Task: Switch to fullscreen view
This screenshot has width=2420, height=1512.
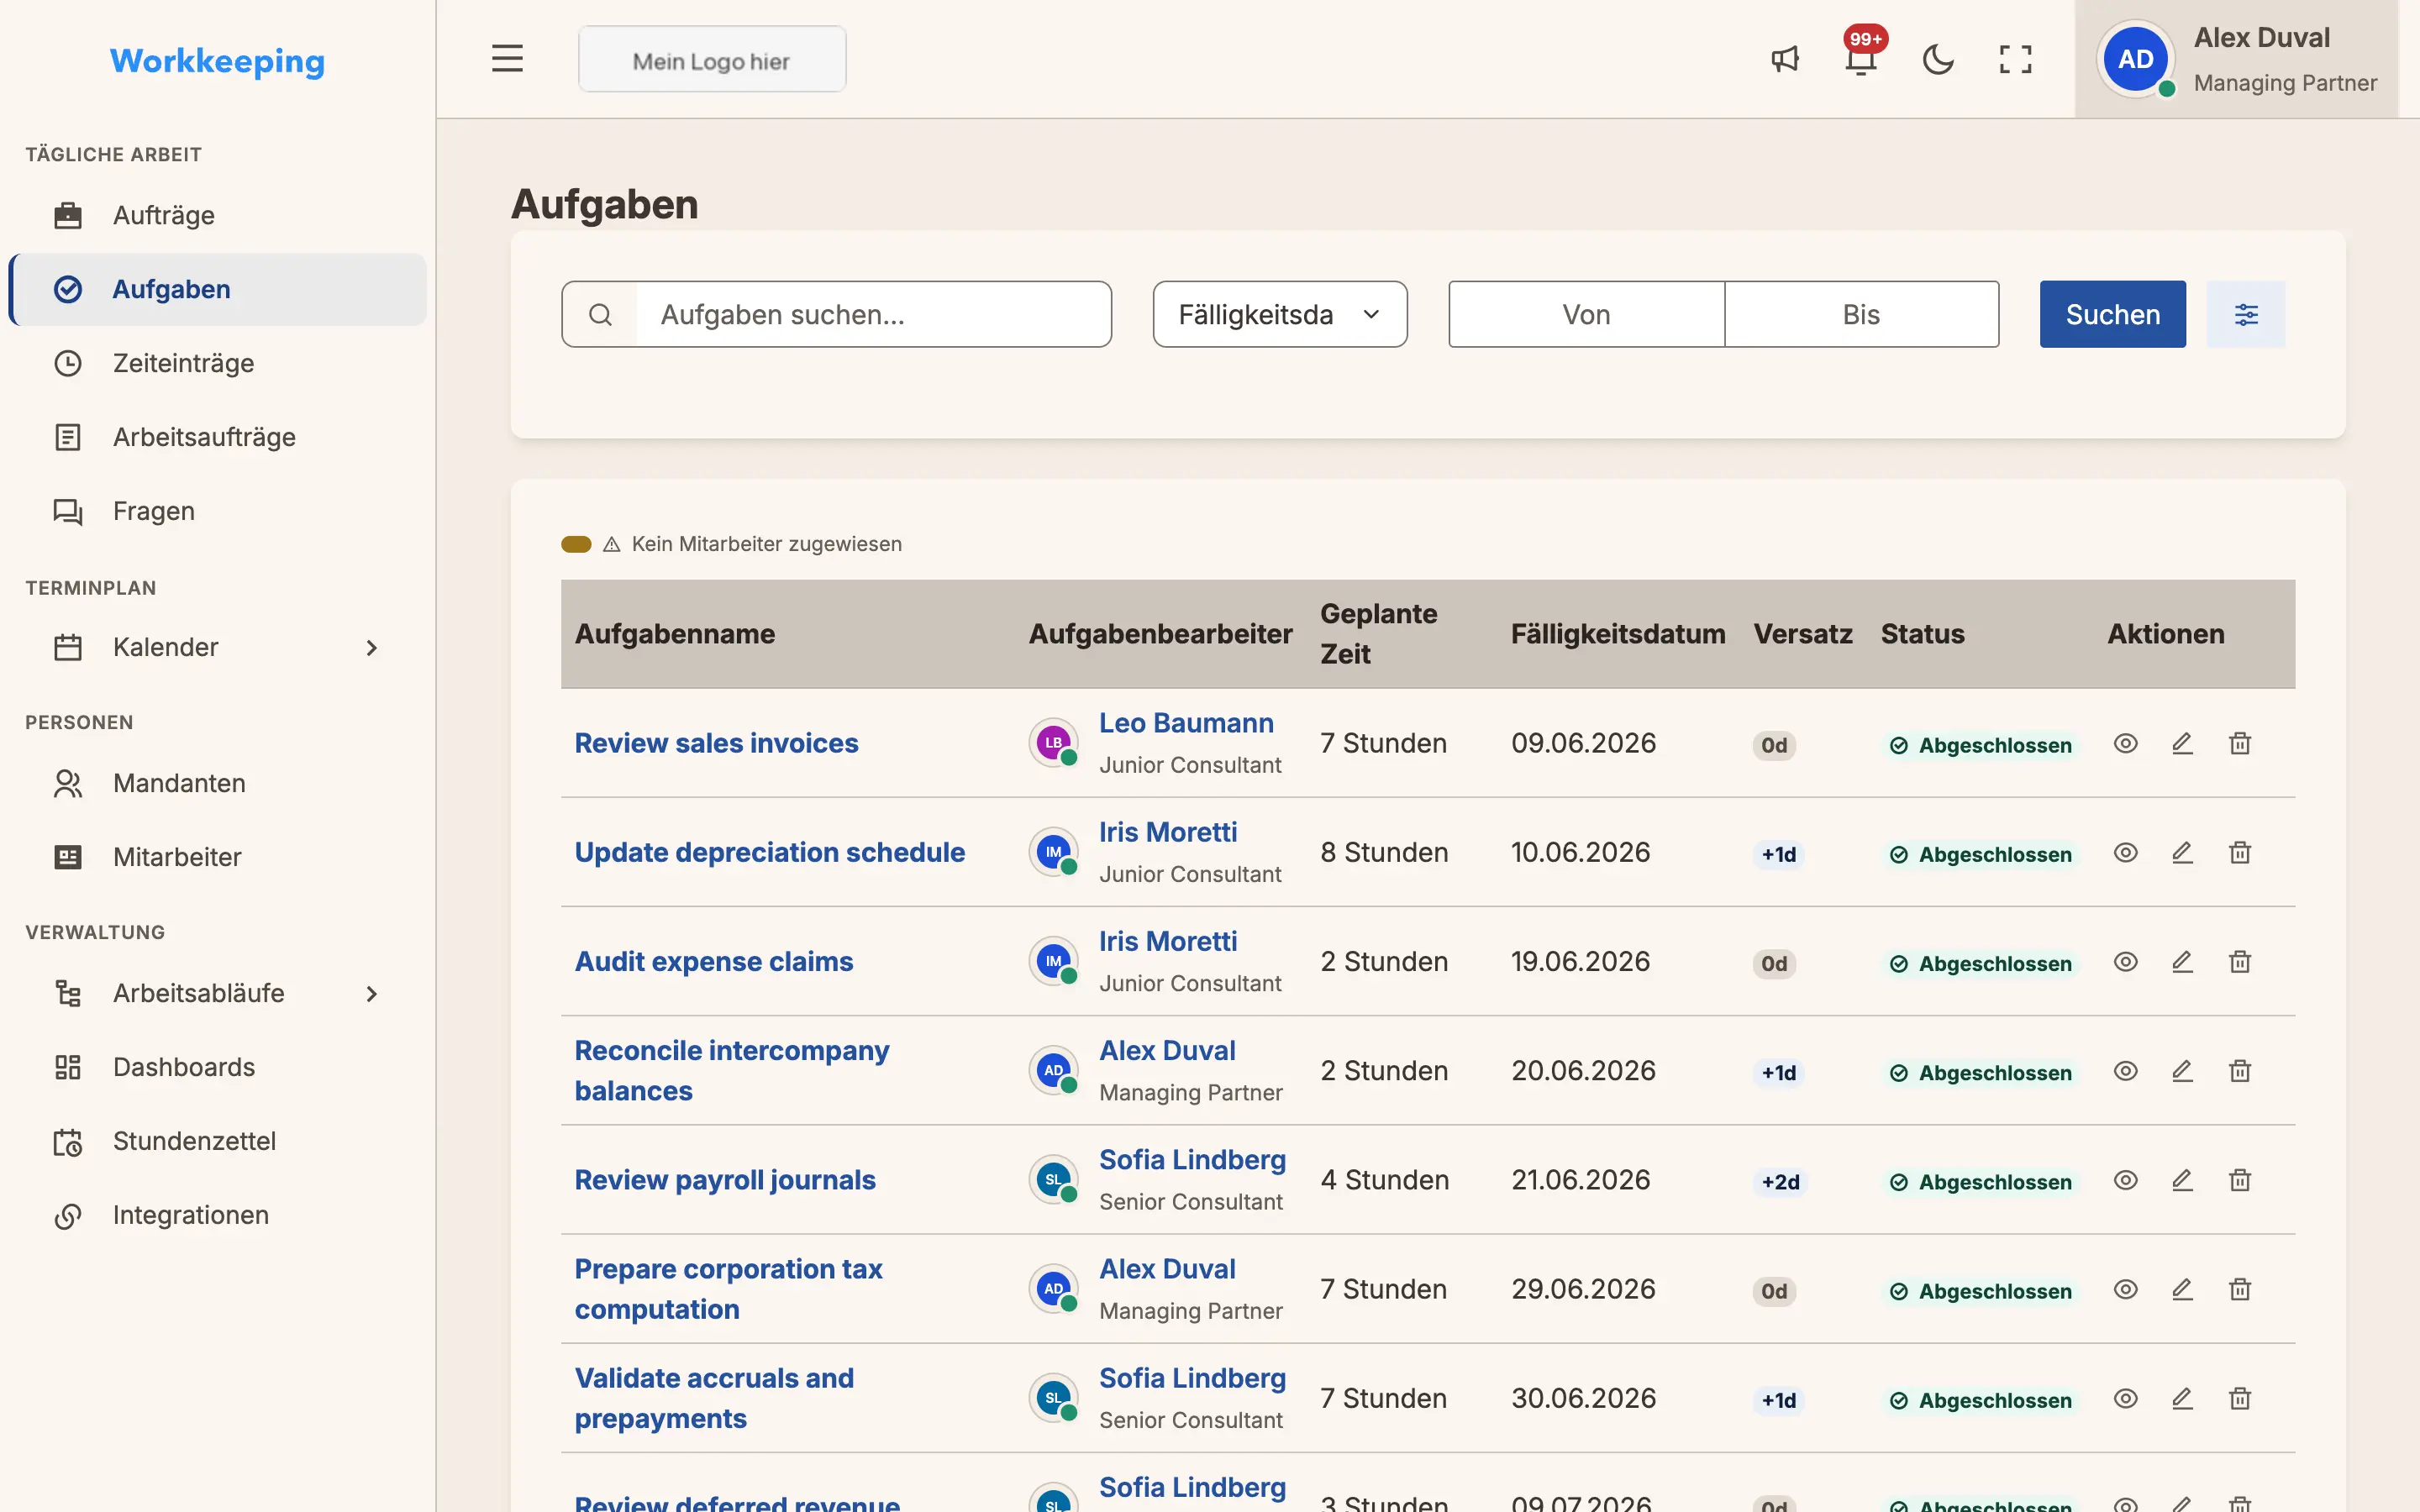Action: coord(2015,59)
